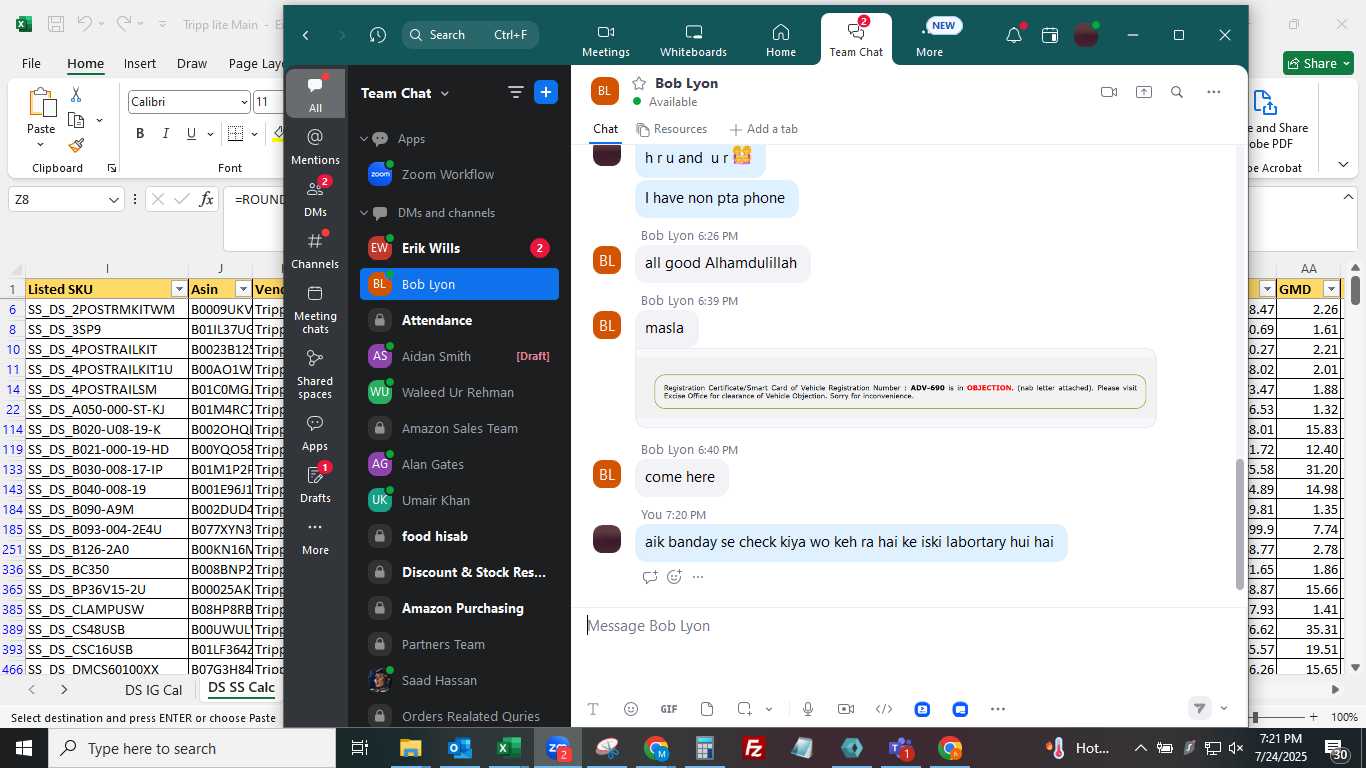Switch to Meetings tab in Zoom

point(606,41)
